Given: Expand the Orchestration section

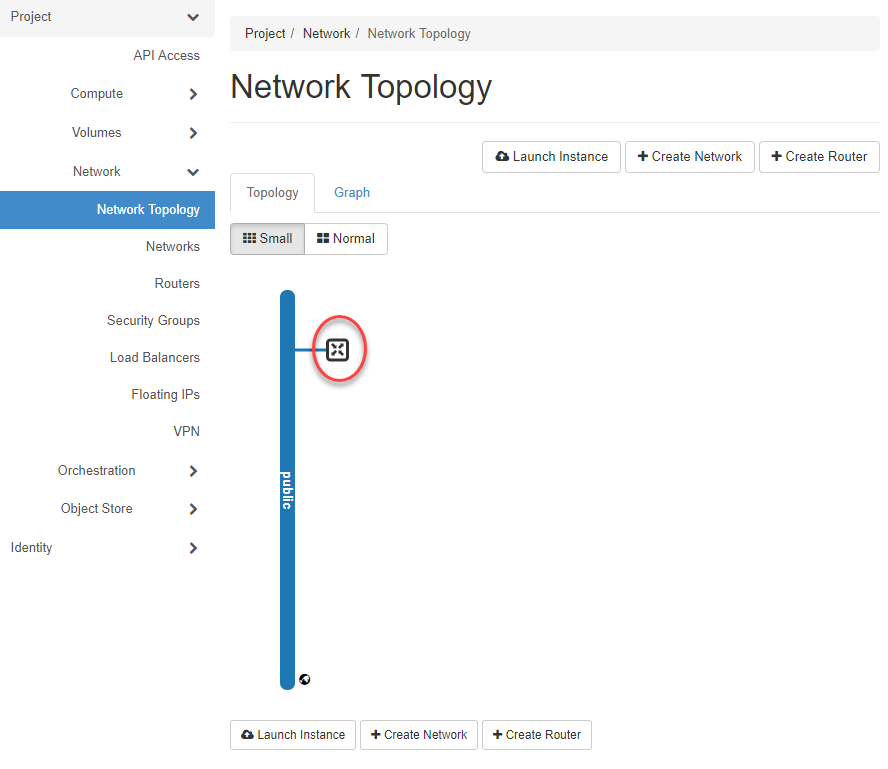Looking at the screenshot, I should 193,471.
